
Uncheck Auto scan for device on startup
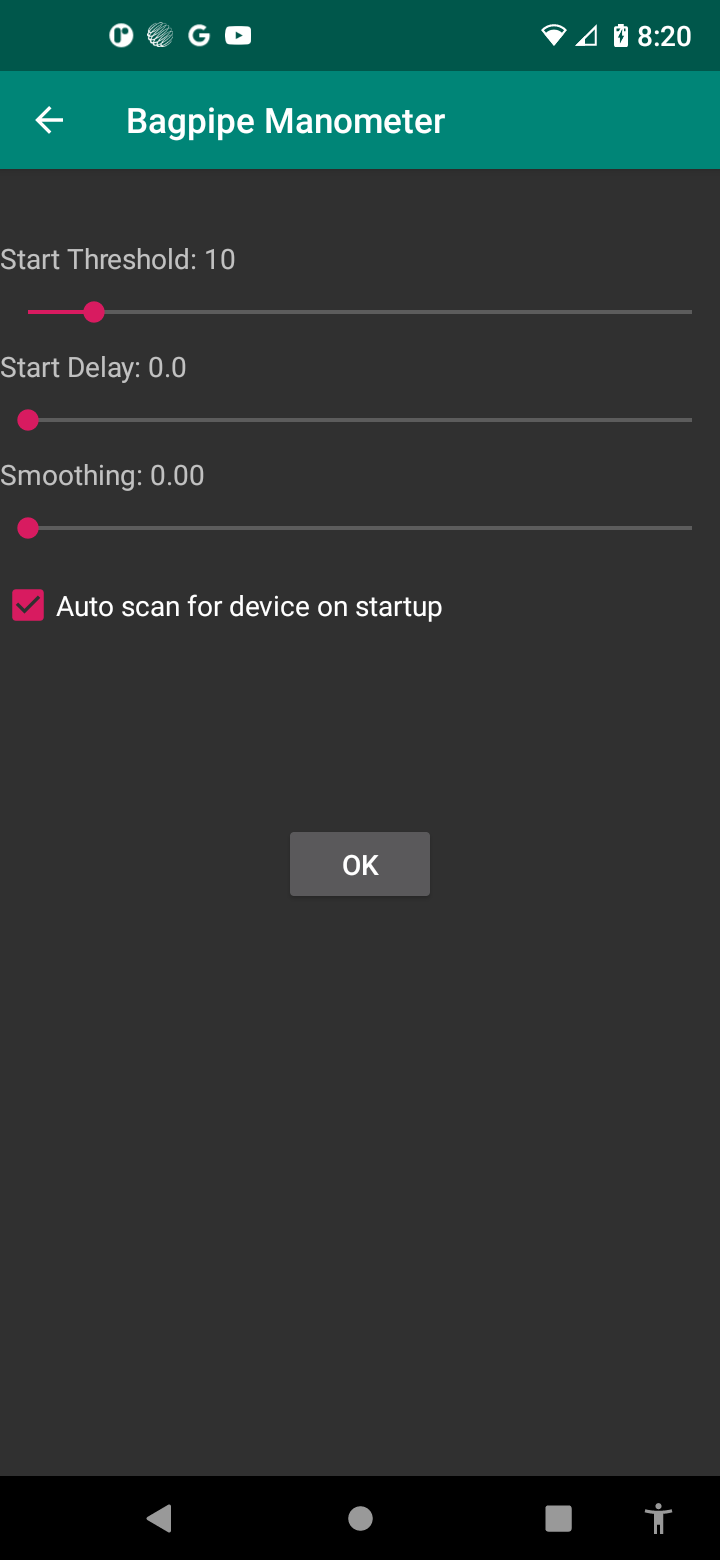coord(28,605)
